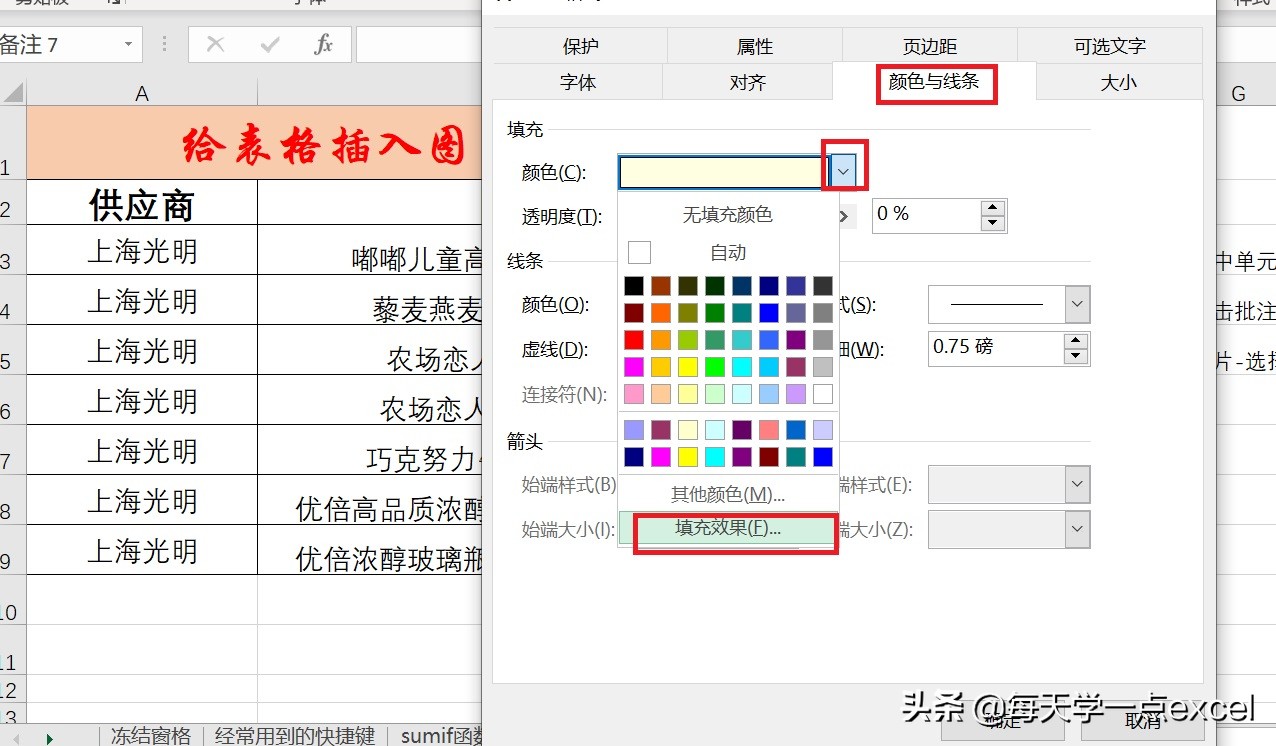Pick the bright red color swatch
Viewport: 1276px width, 746px height.
[633, 340]
